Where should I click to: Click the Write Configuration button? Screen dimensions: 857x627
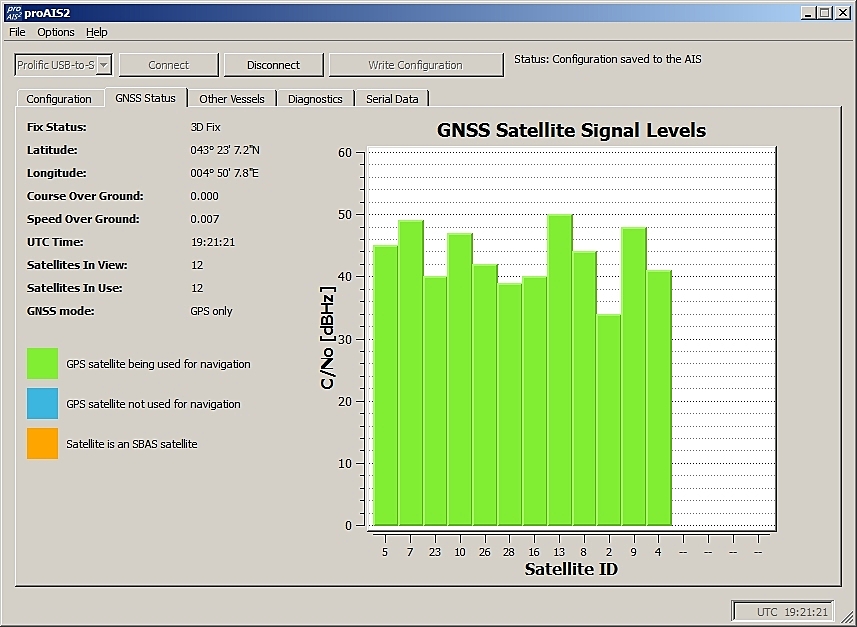click(x=415, y=65)
